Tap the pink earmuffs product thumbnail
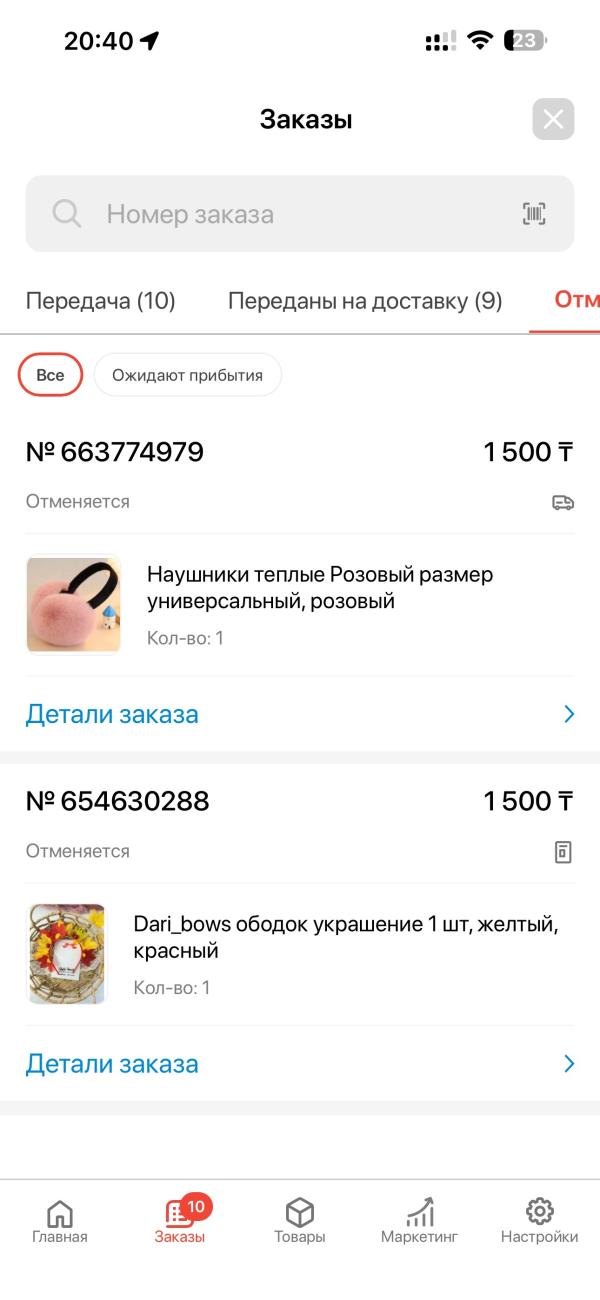The image size is (600, 1300). (74, 604)
